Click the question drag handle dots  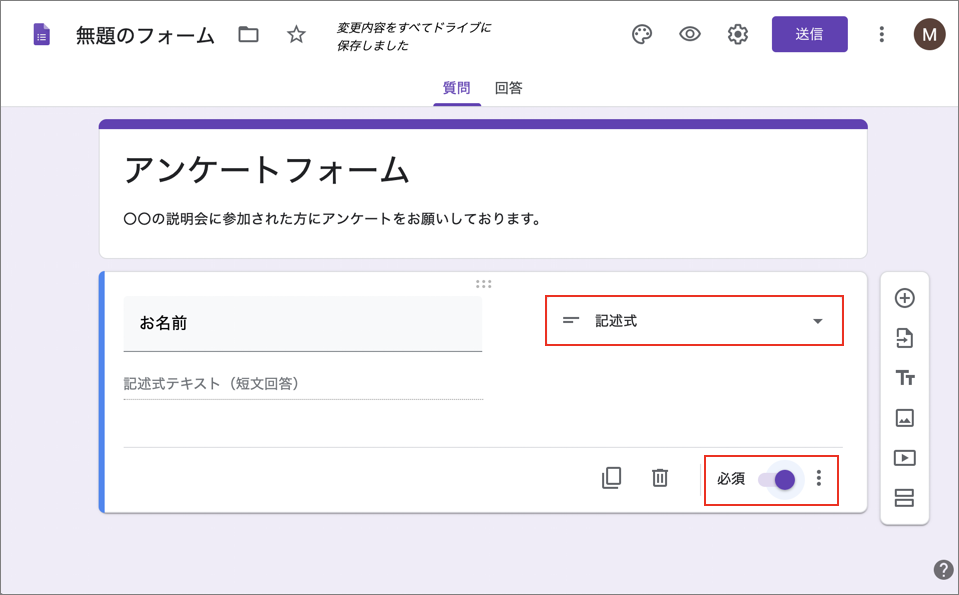[483, 284]
